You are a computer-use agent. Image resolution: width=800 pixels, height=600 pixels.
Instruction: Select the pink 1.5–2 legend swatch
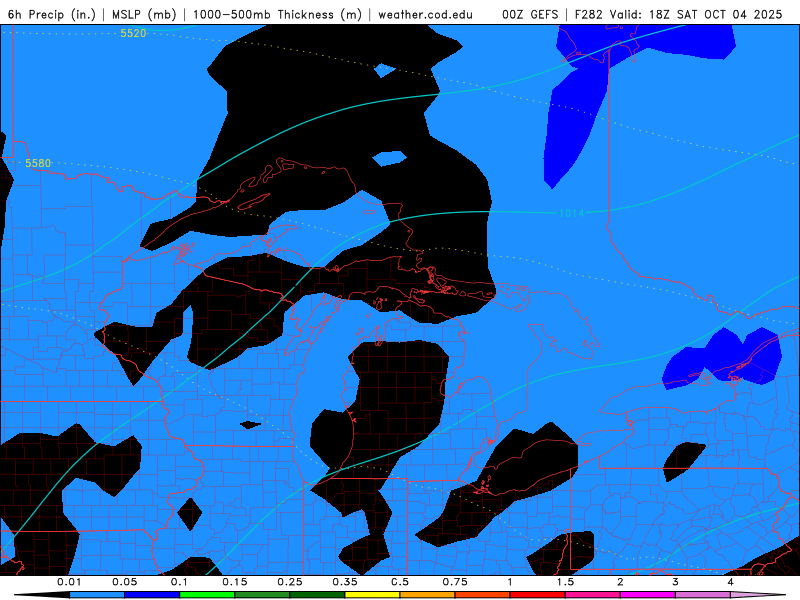point(593,595)
